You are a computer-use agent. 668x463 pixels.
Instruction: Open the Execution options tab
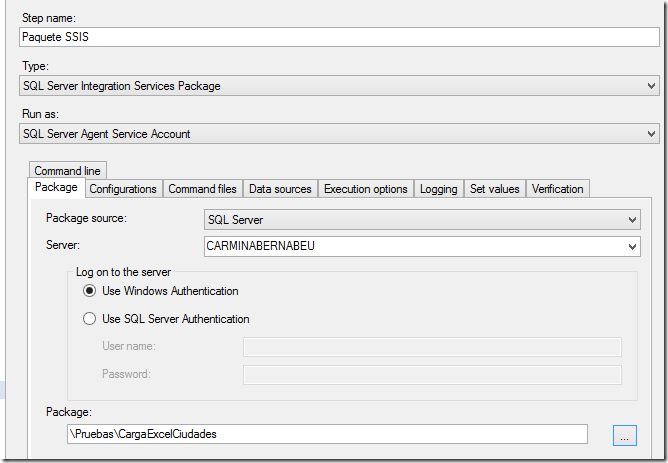tap(365, 189)
